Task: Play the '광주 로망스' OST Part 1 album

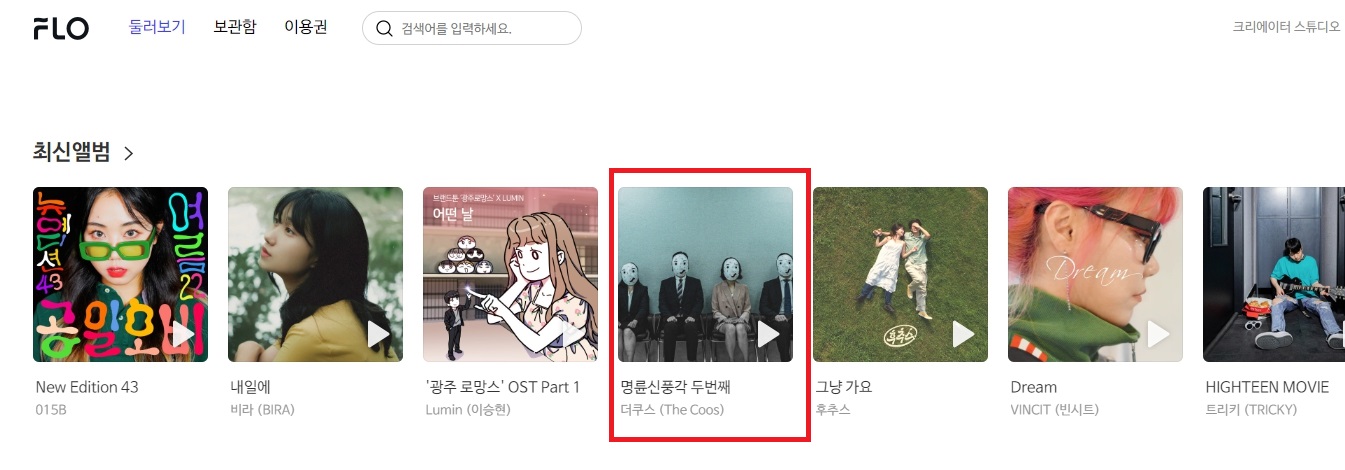Action: click(x=573, y=335)
